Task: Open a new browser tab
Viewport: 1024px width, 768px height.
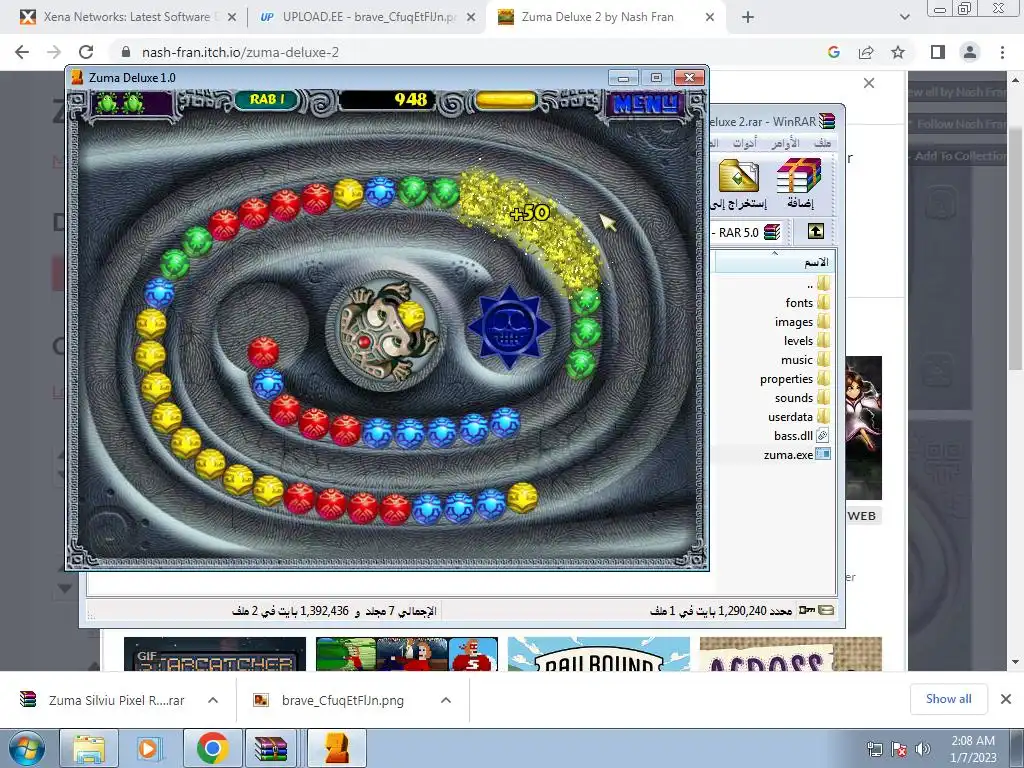Action: point(748,18)
